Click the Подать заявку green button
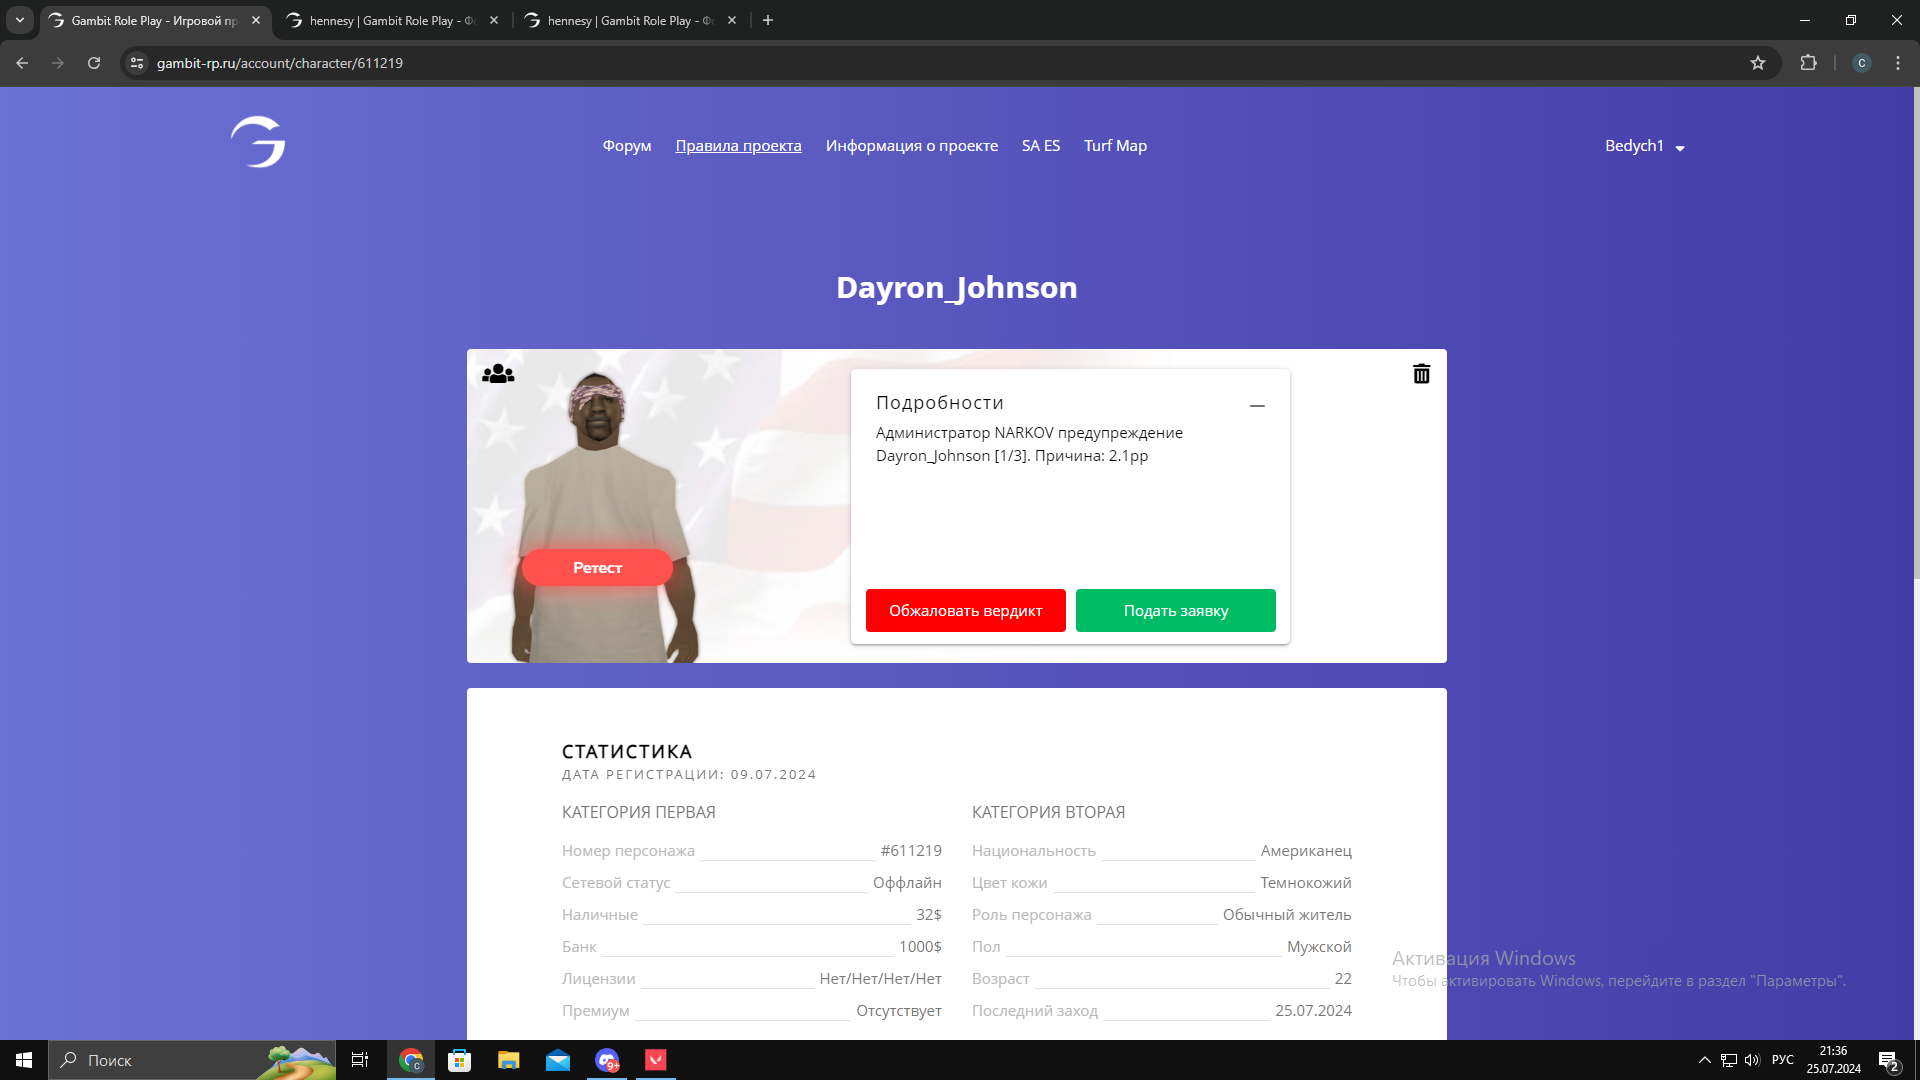 click(1175, 611)
